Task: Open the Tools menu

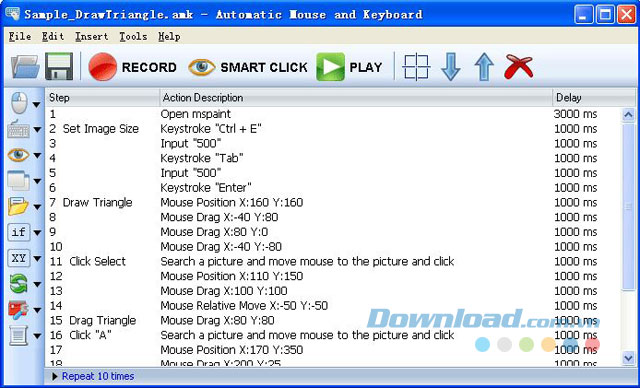Action: pos(133,36)
